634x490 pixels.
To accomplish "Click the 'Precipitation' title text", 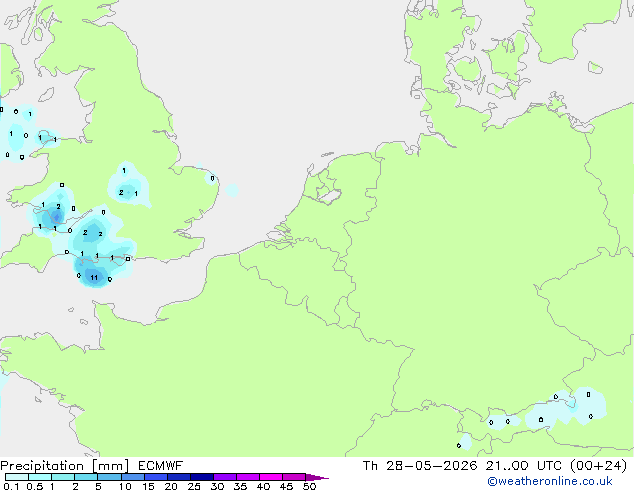I will click(42, 466).
